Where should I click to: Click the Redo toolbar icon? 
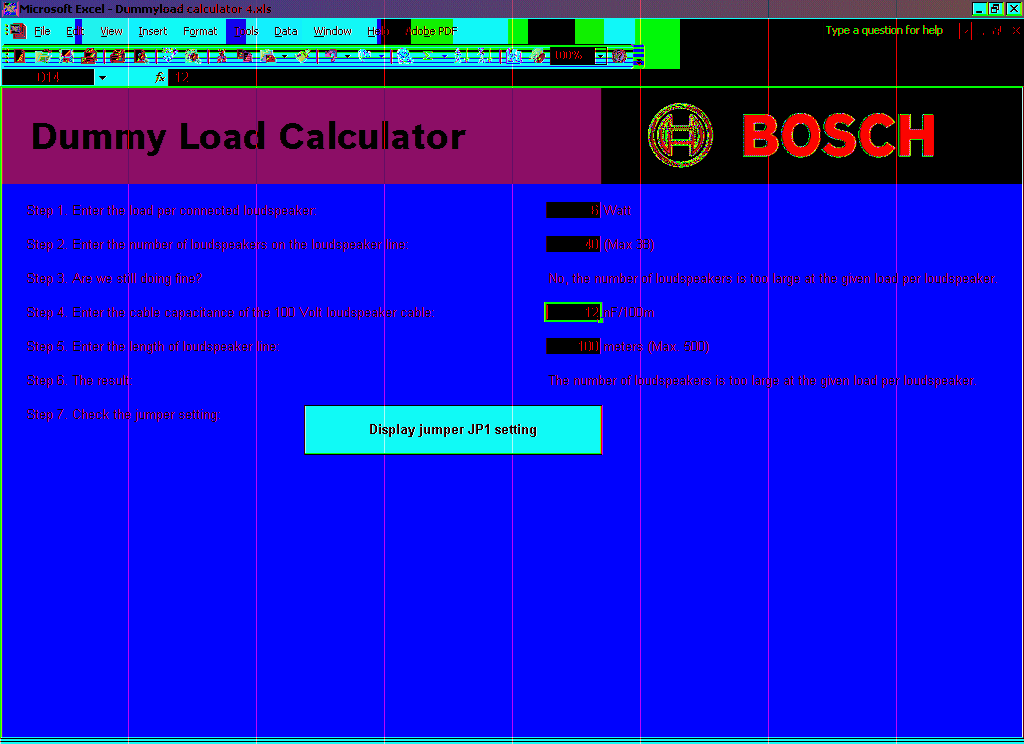pyautogui.click(x=365, y=56)
